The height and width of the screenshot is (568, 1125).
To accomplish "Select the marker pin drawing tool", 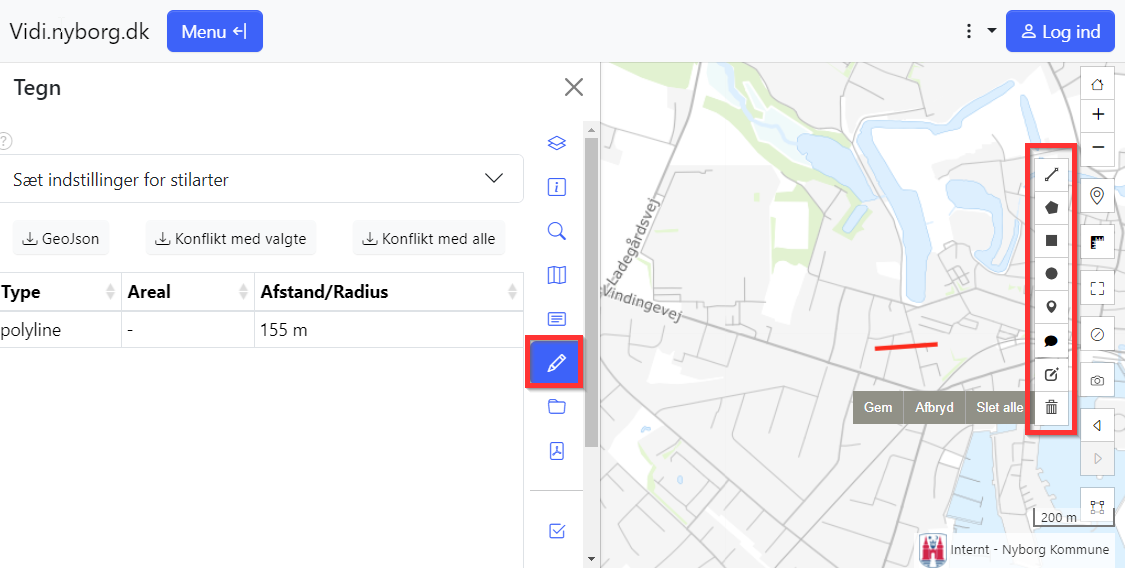I will (1051, 307).
